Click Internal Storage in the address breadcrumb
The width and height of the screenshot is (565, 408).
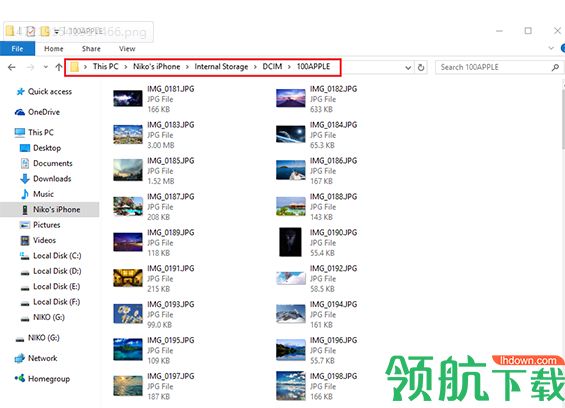[x=221, y=67]
